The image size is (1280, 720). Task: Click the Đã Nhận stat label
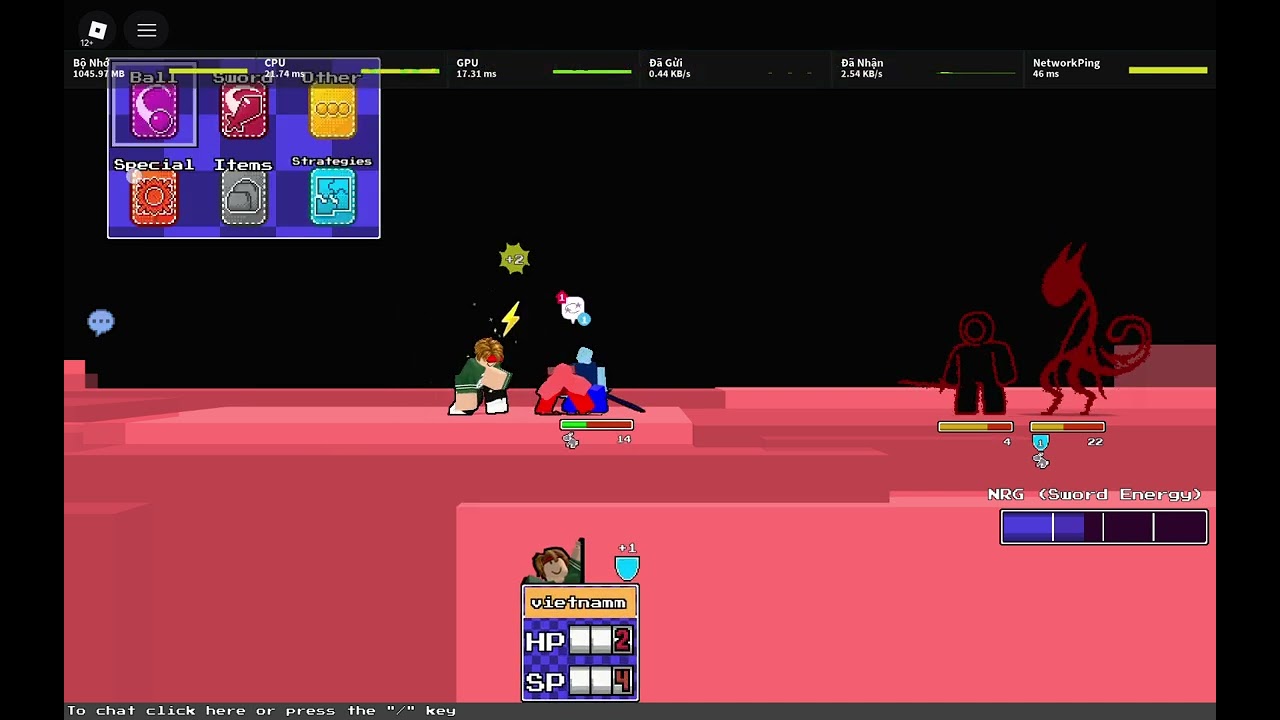click(x=862, y=63)
